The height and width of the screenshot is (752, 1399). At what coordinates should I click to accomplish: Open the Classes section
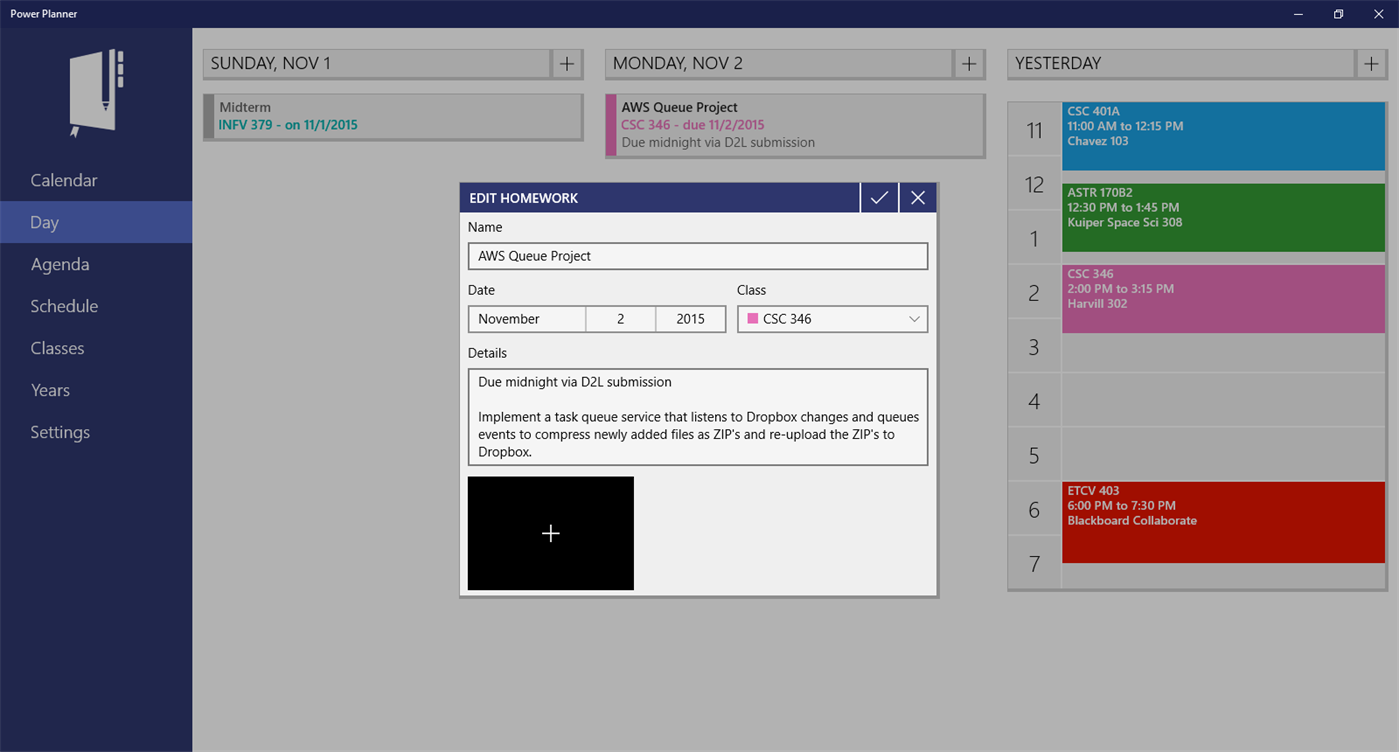[x=55, y=348]
